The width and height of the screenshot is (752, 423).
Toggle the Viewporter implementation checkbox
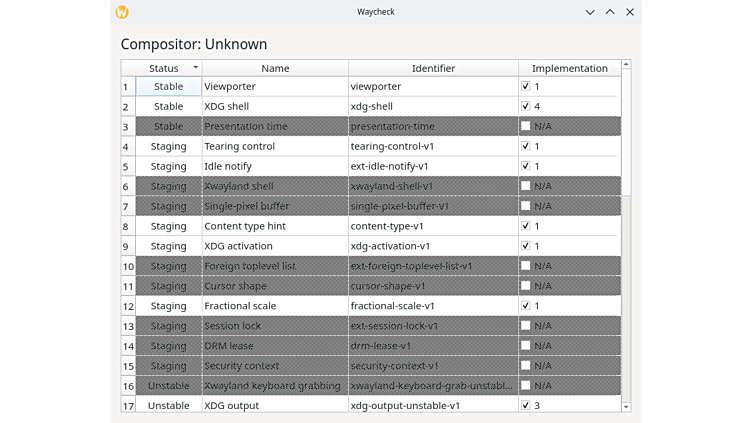(526, 87)
